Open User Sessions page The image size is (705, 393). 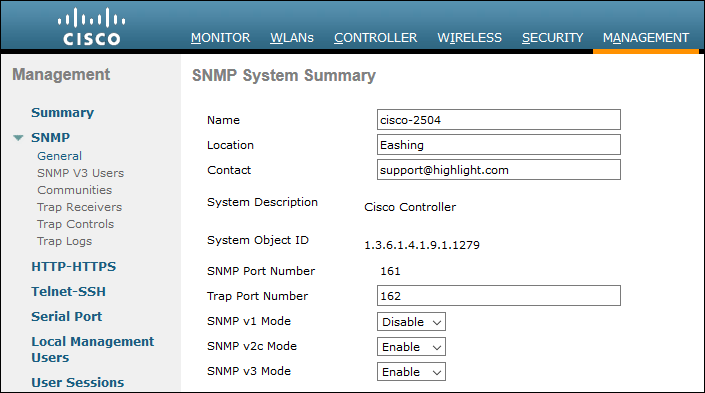coord(78,383)
